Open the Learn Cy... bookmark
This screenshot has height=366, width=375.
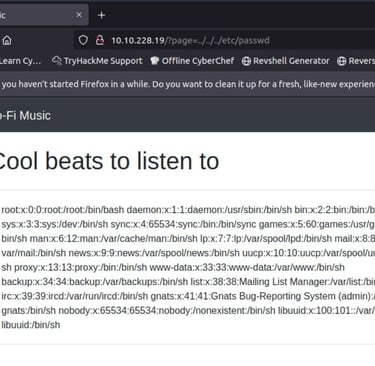point(21,61)
